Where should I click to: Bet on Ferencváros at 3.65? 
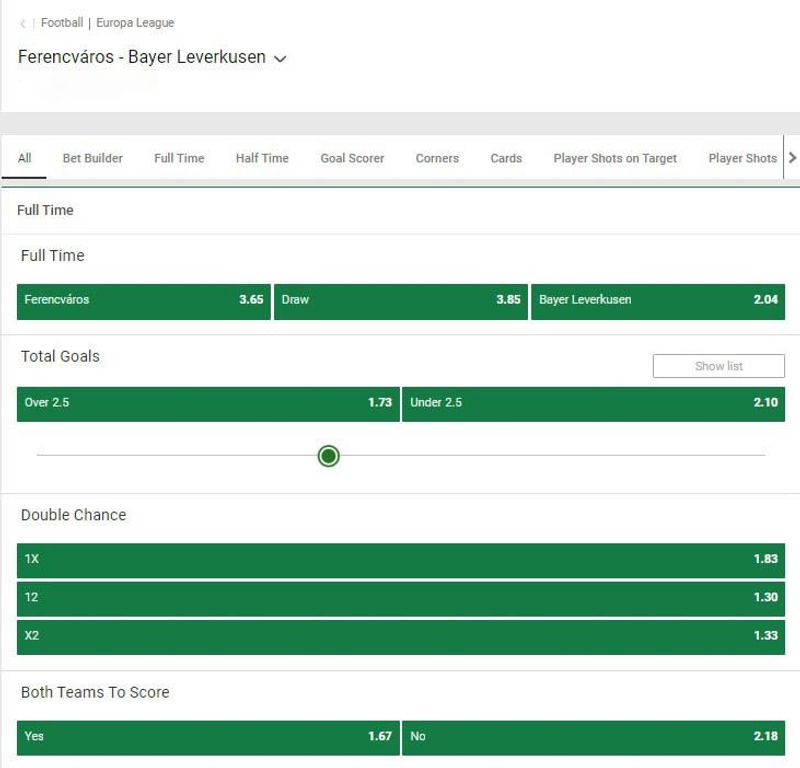pos(144,302)
